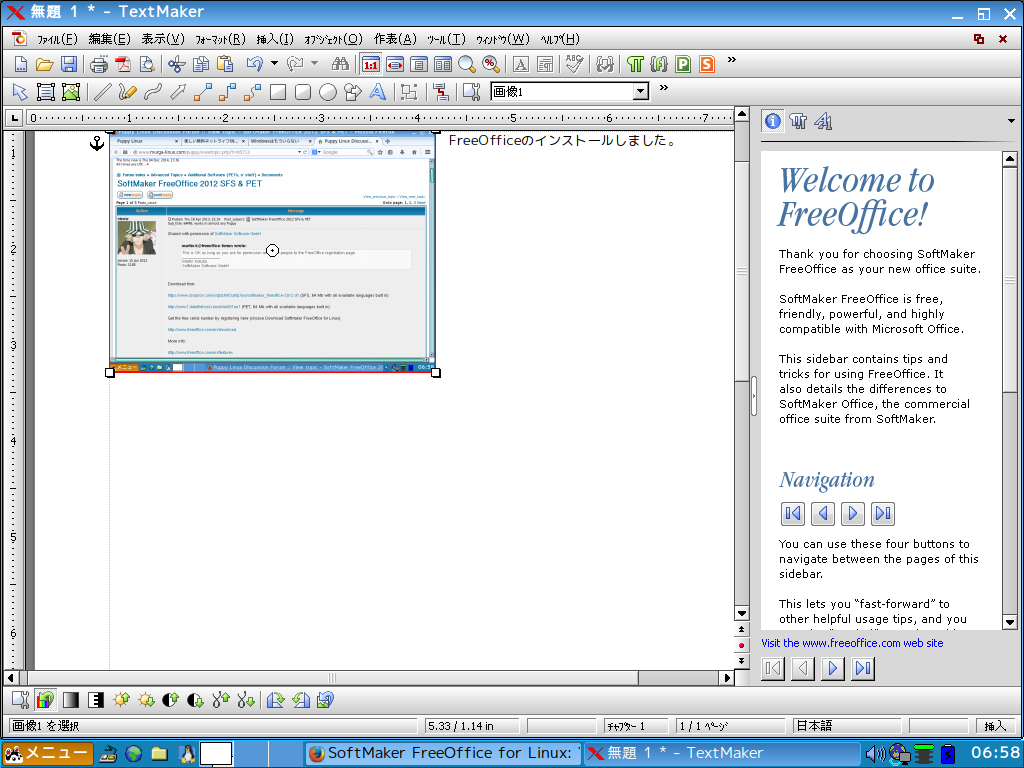Image resolution: width=1024 pixels, height=768 pixels.
Task: Select the straight line drawing tool
Action: pyautogui.click(x=102, y=92)
